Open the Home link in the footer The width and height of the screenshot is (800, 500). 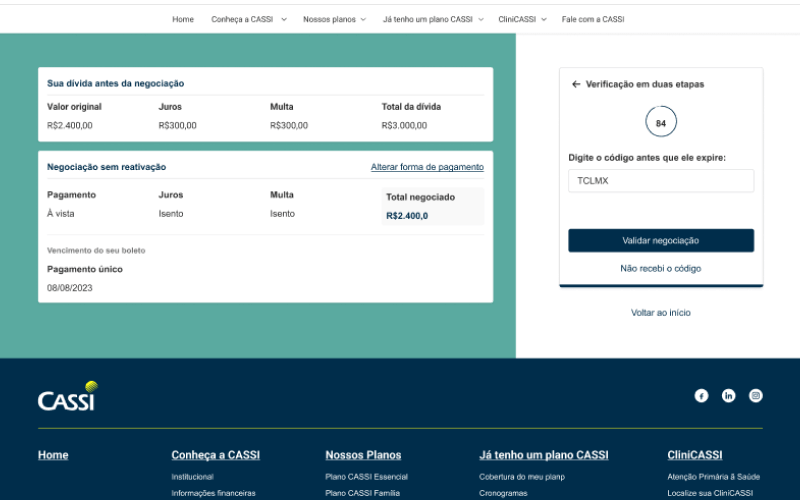pyautogui.click(x=53, y=455)
